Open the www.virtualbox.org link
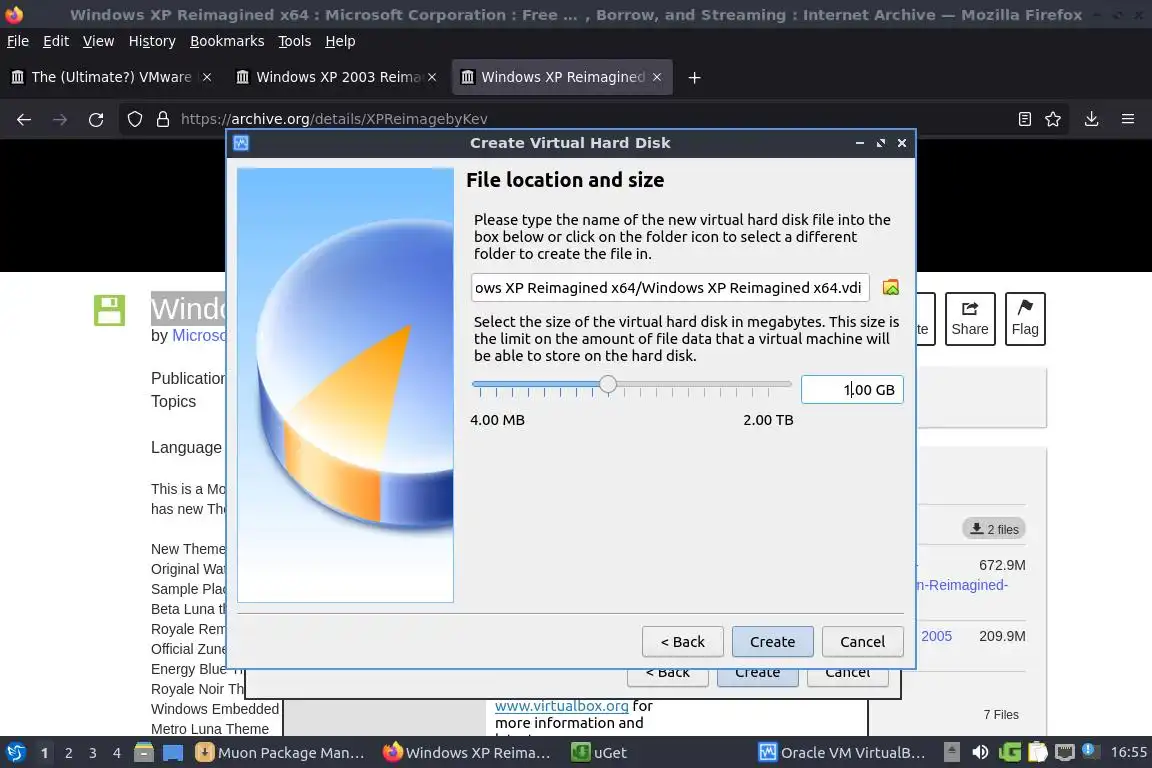This screenshot has width=1152, height=768. click(561, 706)
